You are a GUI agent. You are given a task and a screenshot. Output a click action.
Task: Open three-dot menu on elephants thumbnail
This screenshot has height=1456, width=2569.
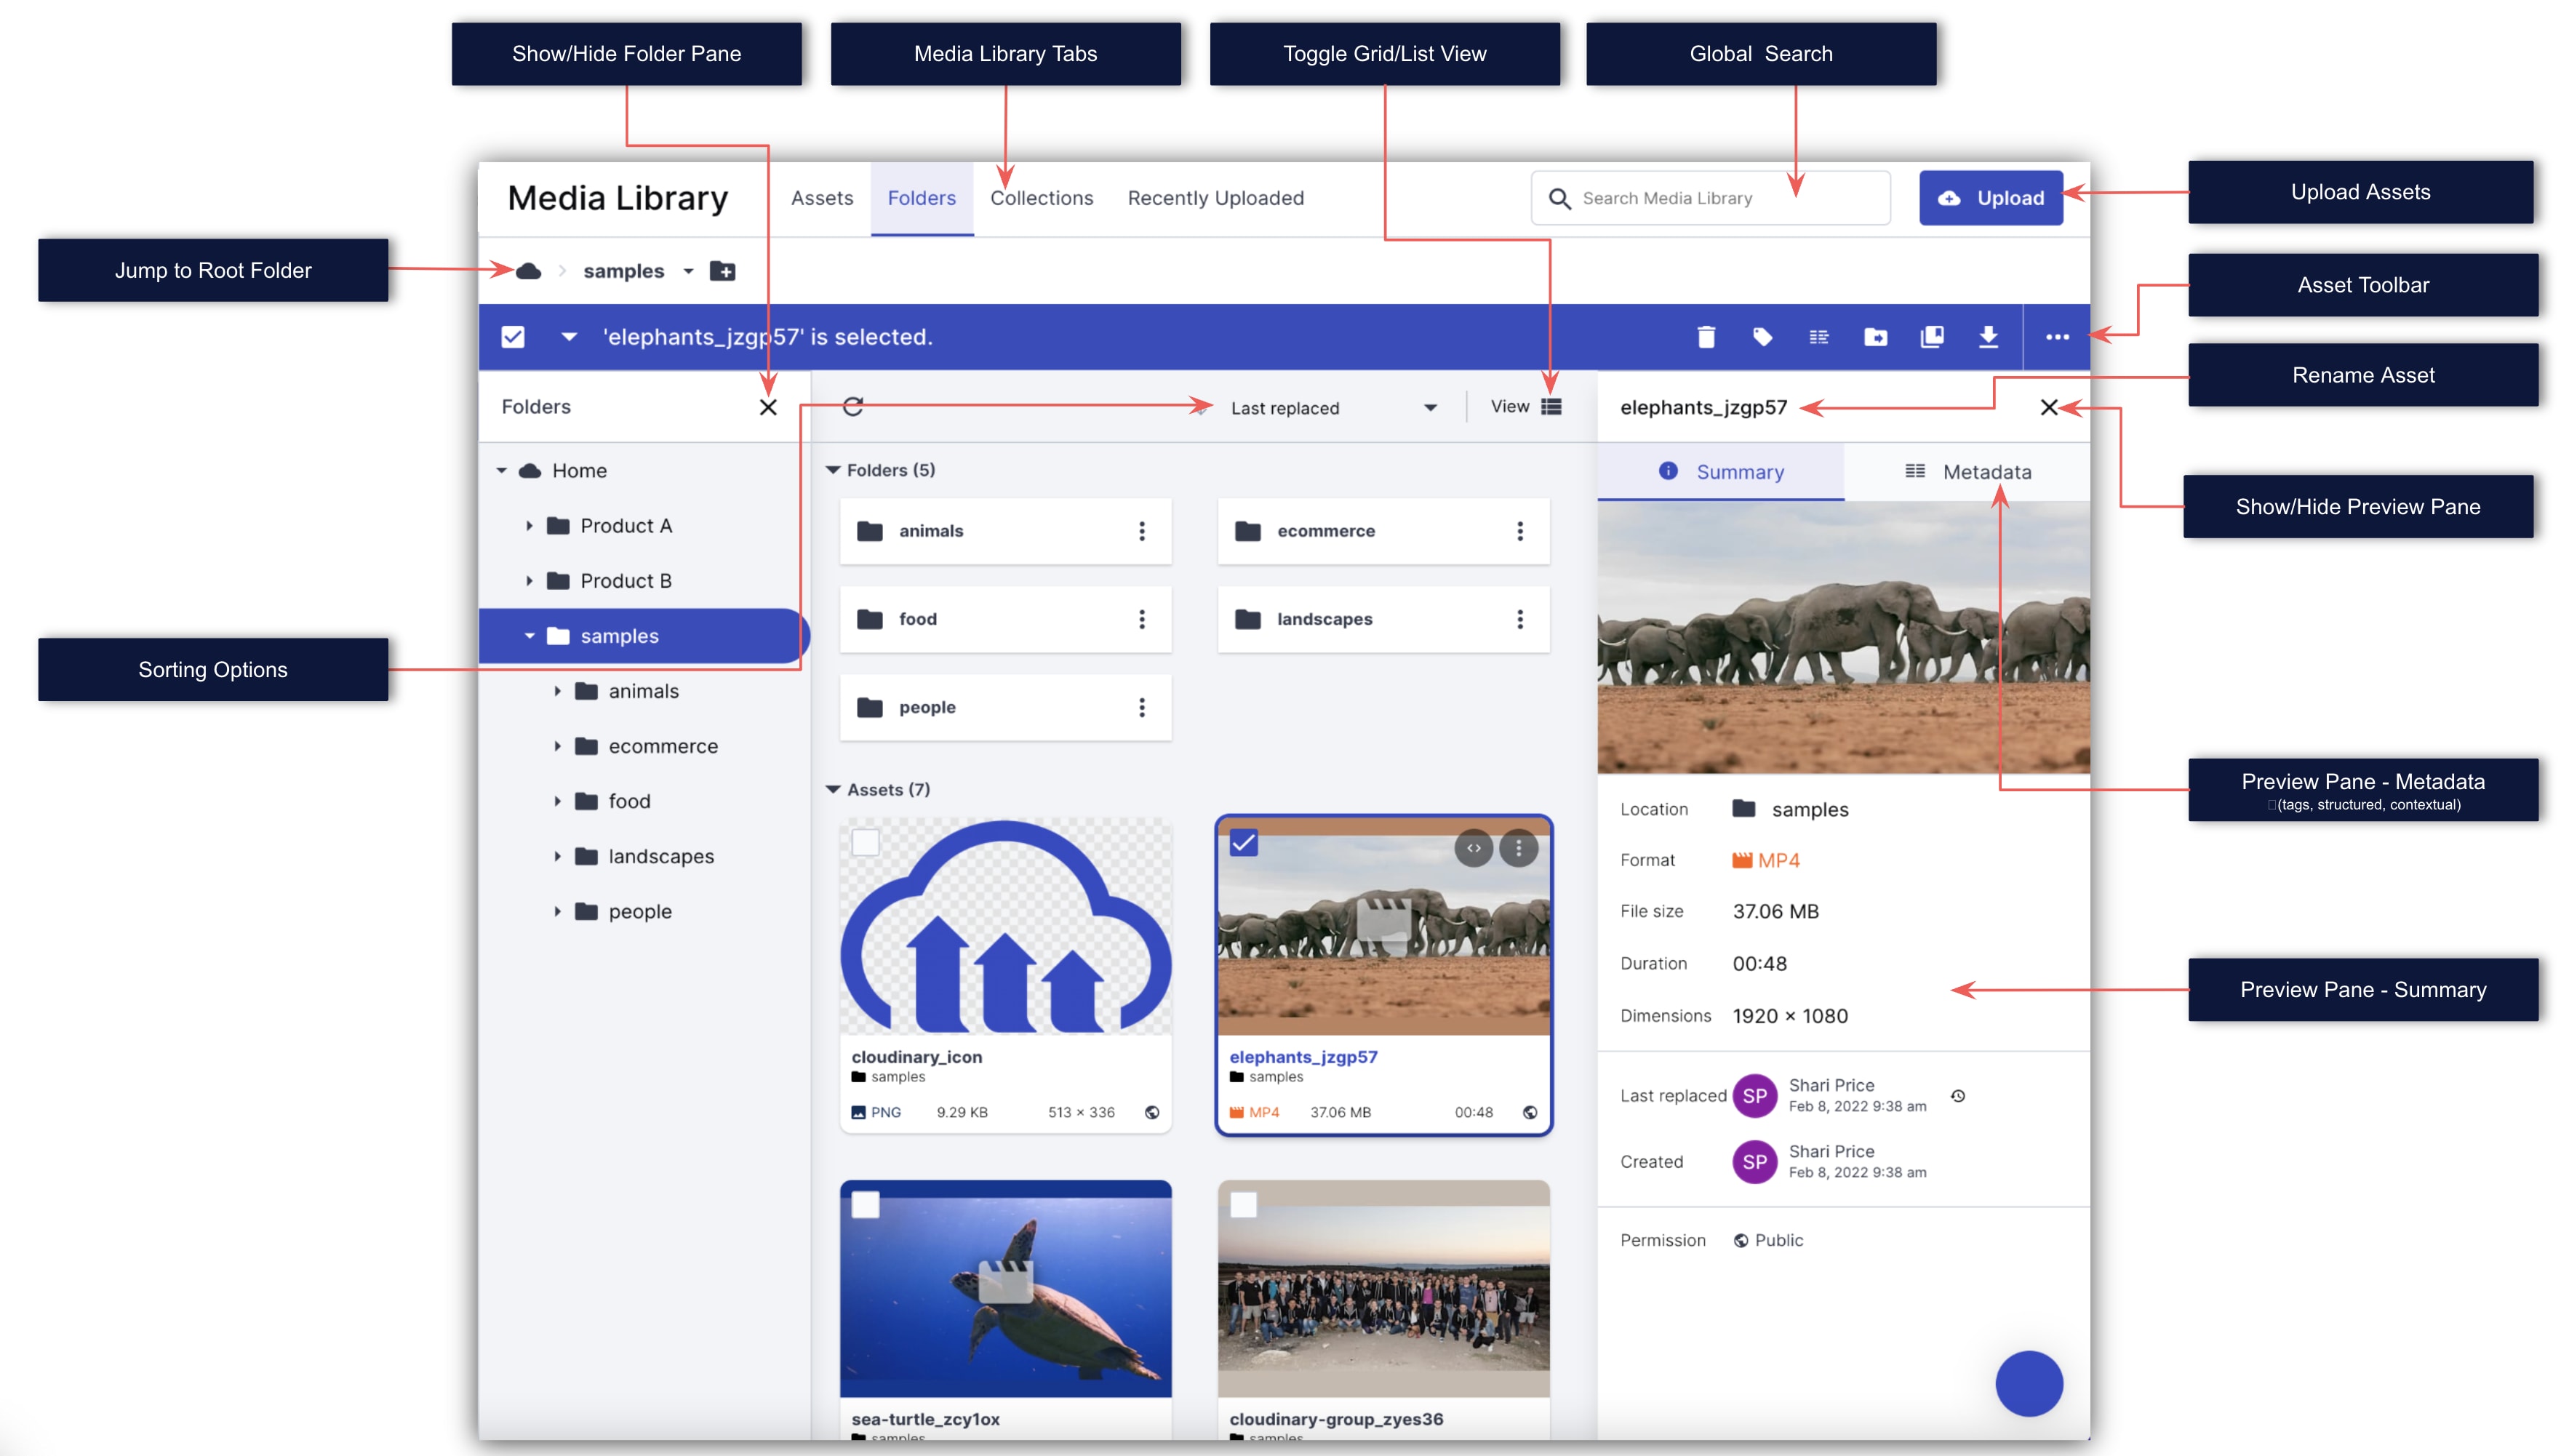coord(1518,848)
